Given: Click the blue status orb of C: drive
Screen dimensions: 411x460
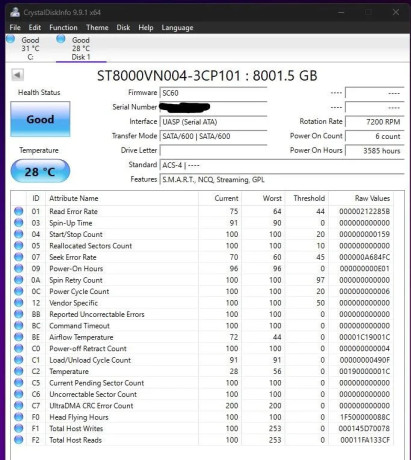Looking at the screenshot, I should pos(11,39).
